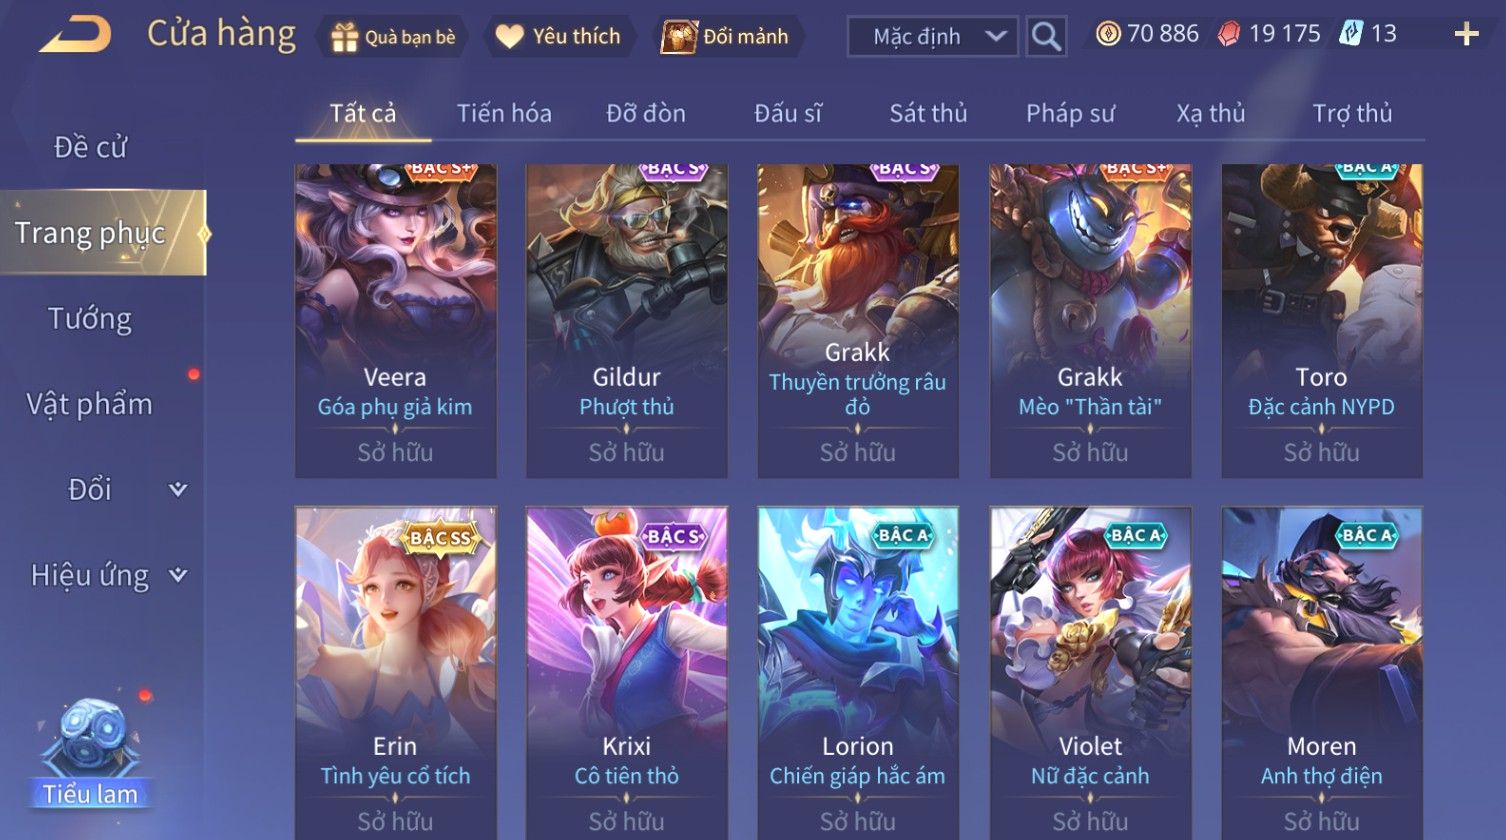Viewport: 1506px width, 840px height.
Task: Click the back arrow icon
Action: tap(75, 35)
